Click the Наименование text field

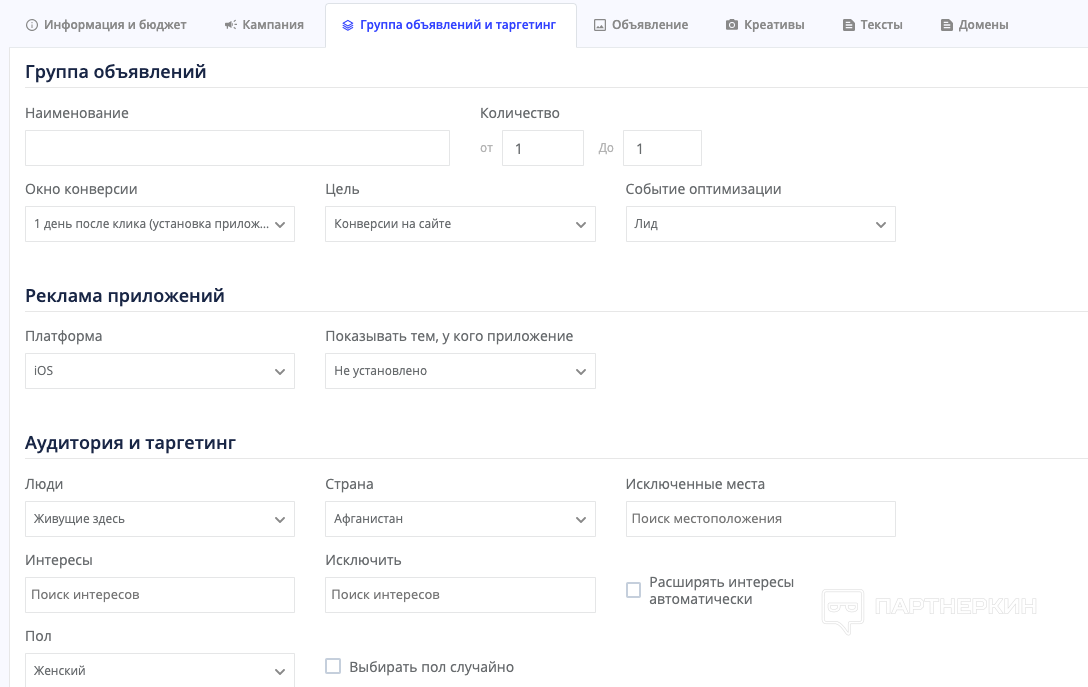(237, 148)
